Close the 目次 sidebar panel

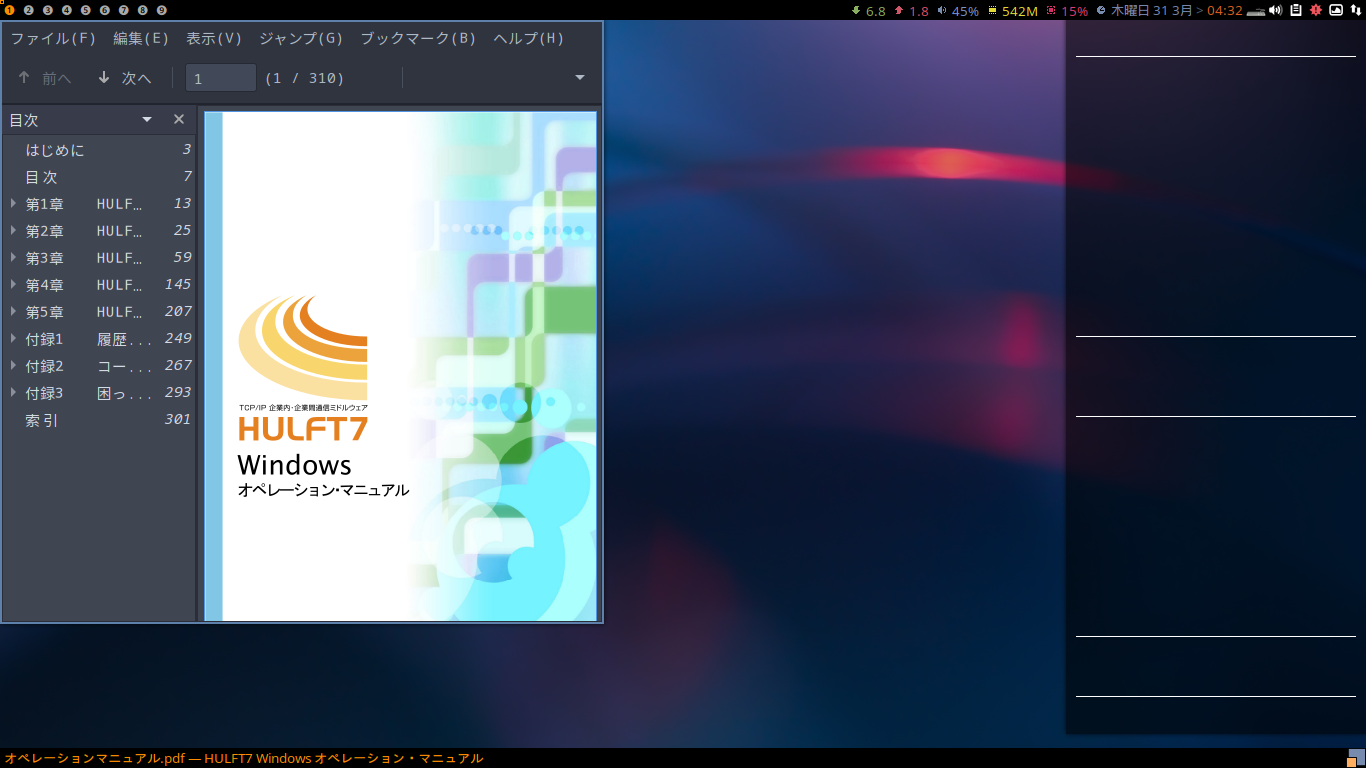coord(179,120)
